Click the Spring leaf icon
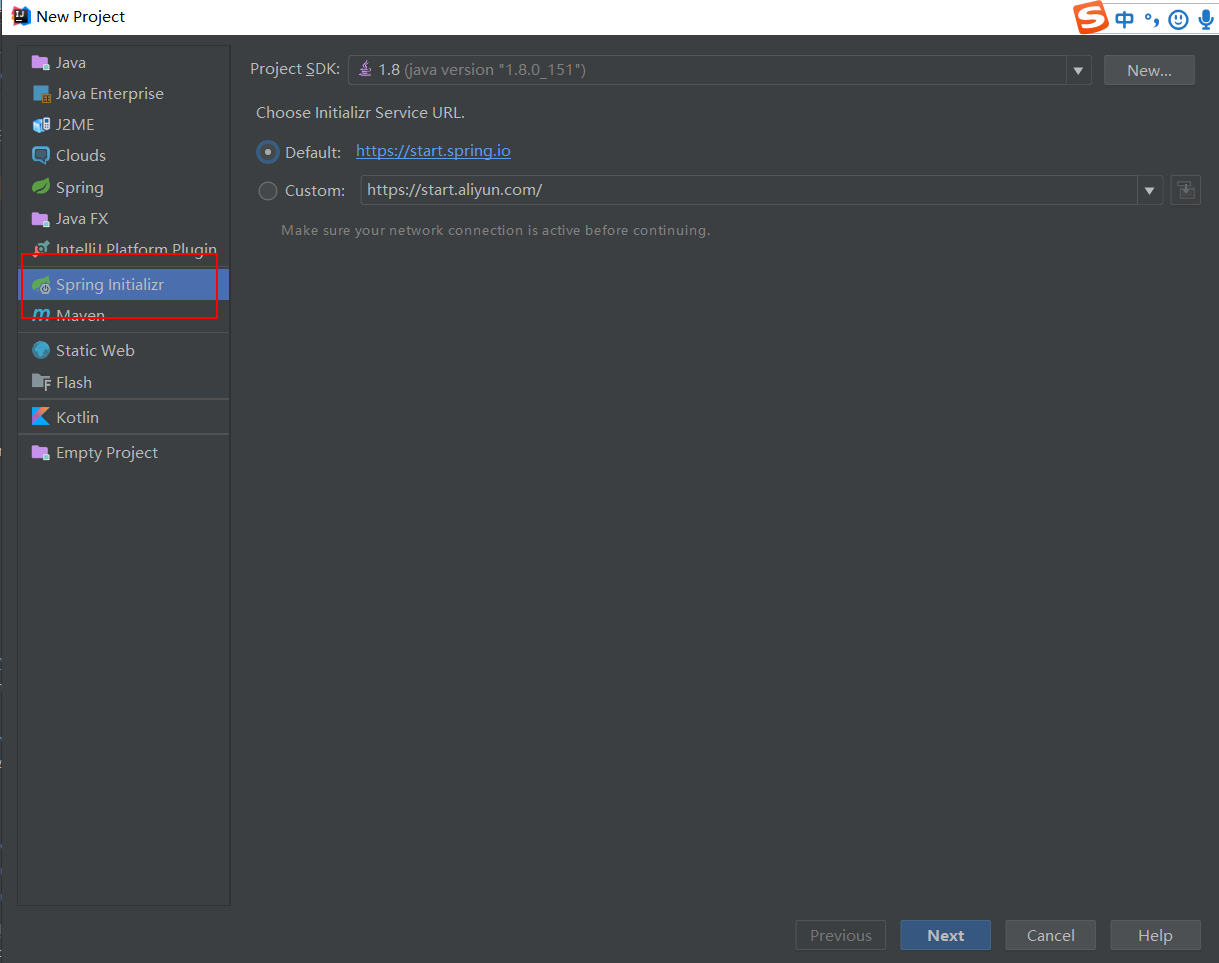The image size is (1219, 963). [x=40, y=187]
